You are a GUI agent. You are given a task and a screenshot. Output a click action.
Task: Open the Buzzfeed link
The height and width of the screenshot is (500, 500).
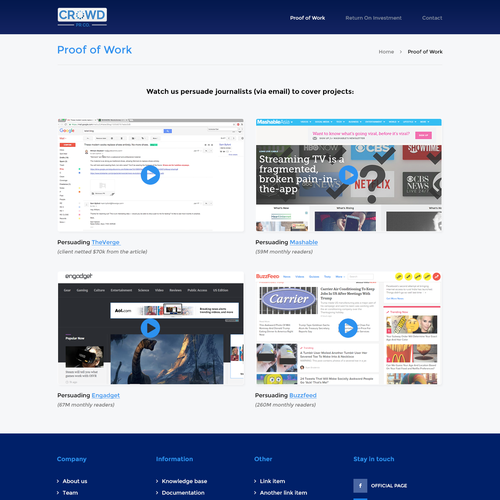[303, 395]
